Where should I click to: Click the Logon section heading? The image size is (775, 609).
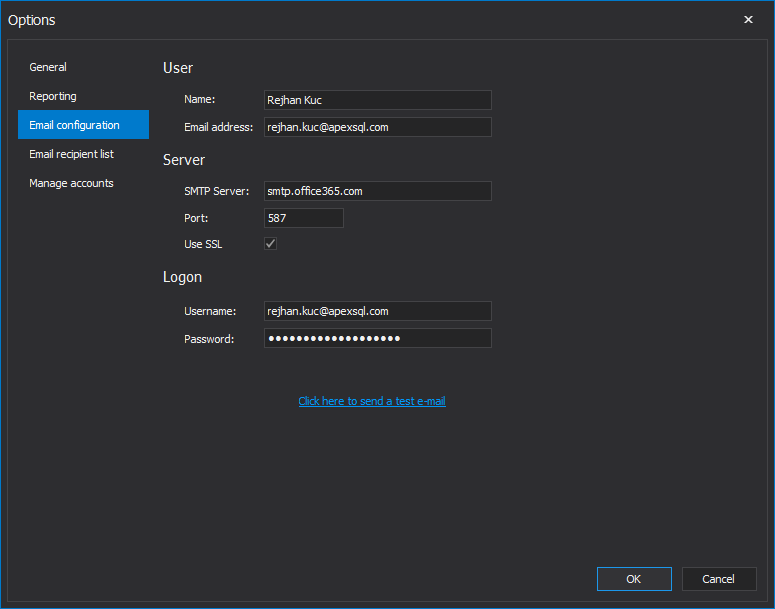pyautogui.click(x=182, y=277)
